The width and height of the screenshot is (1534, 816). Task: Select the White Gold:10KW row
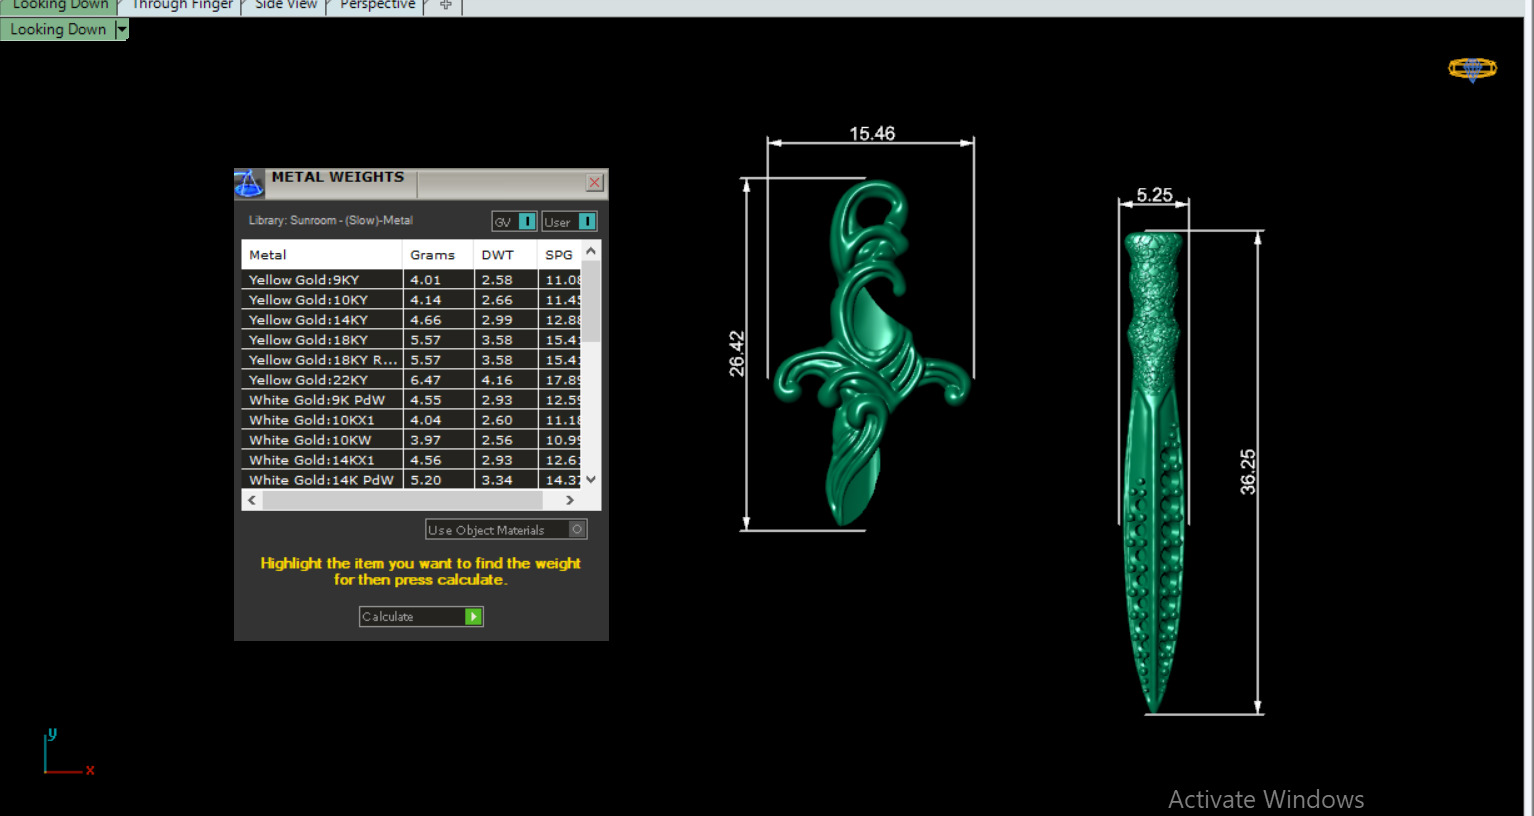411,440
